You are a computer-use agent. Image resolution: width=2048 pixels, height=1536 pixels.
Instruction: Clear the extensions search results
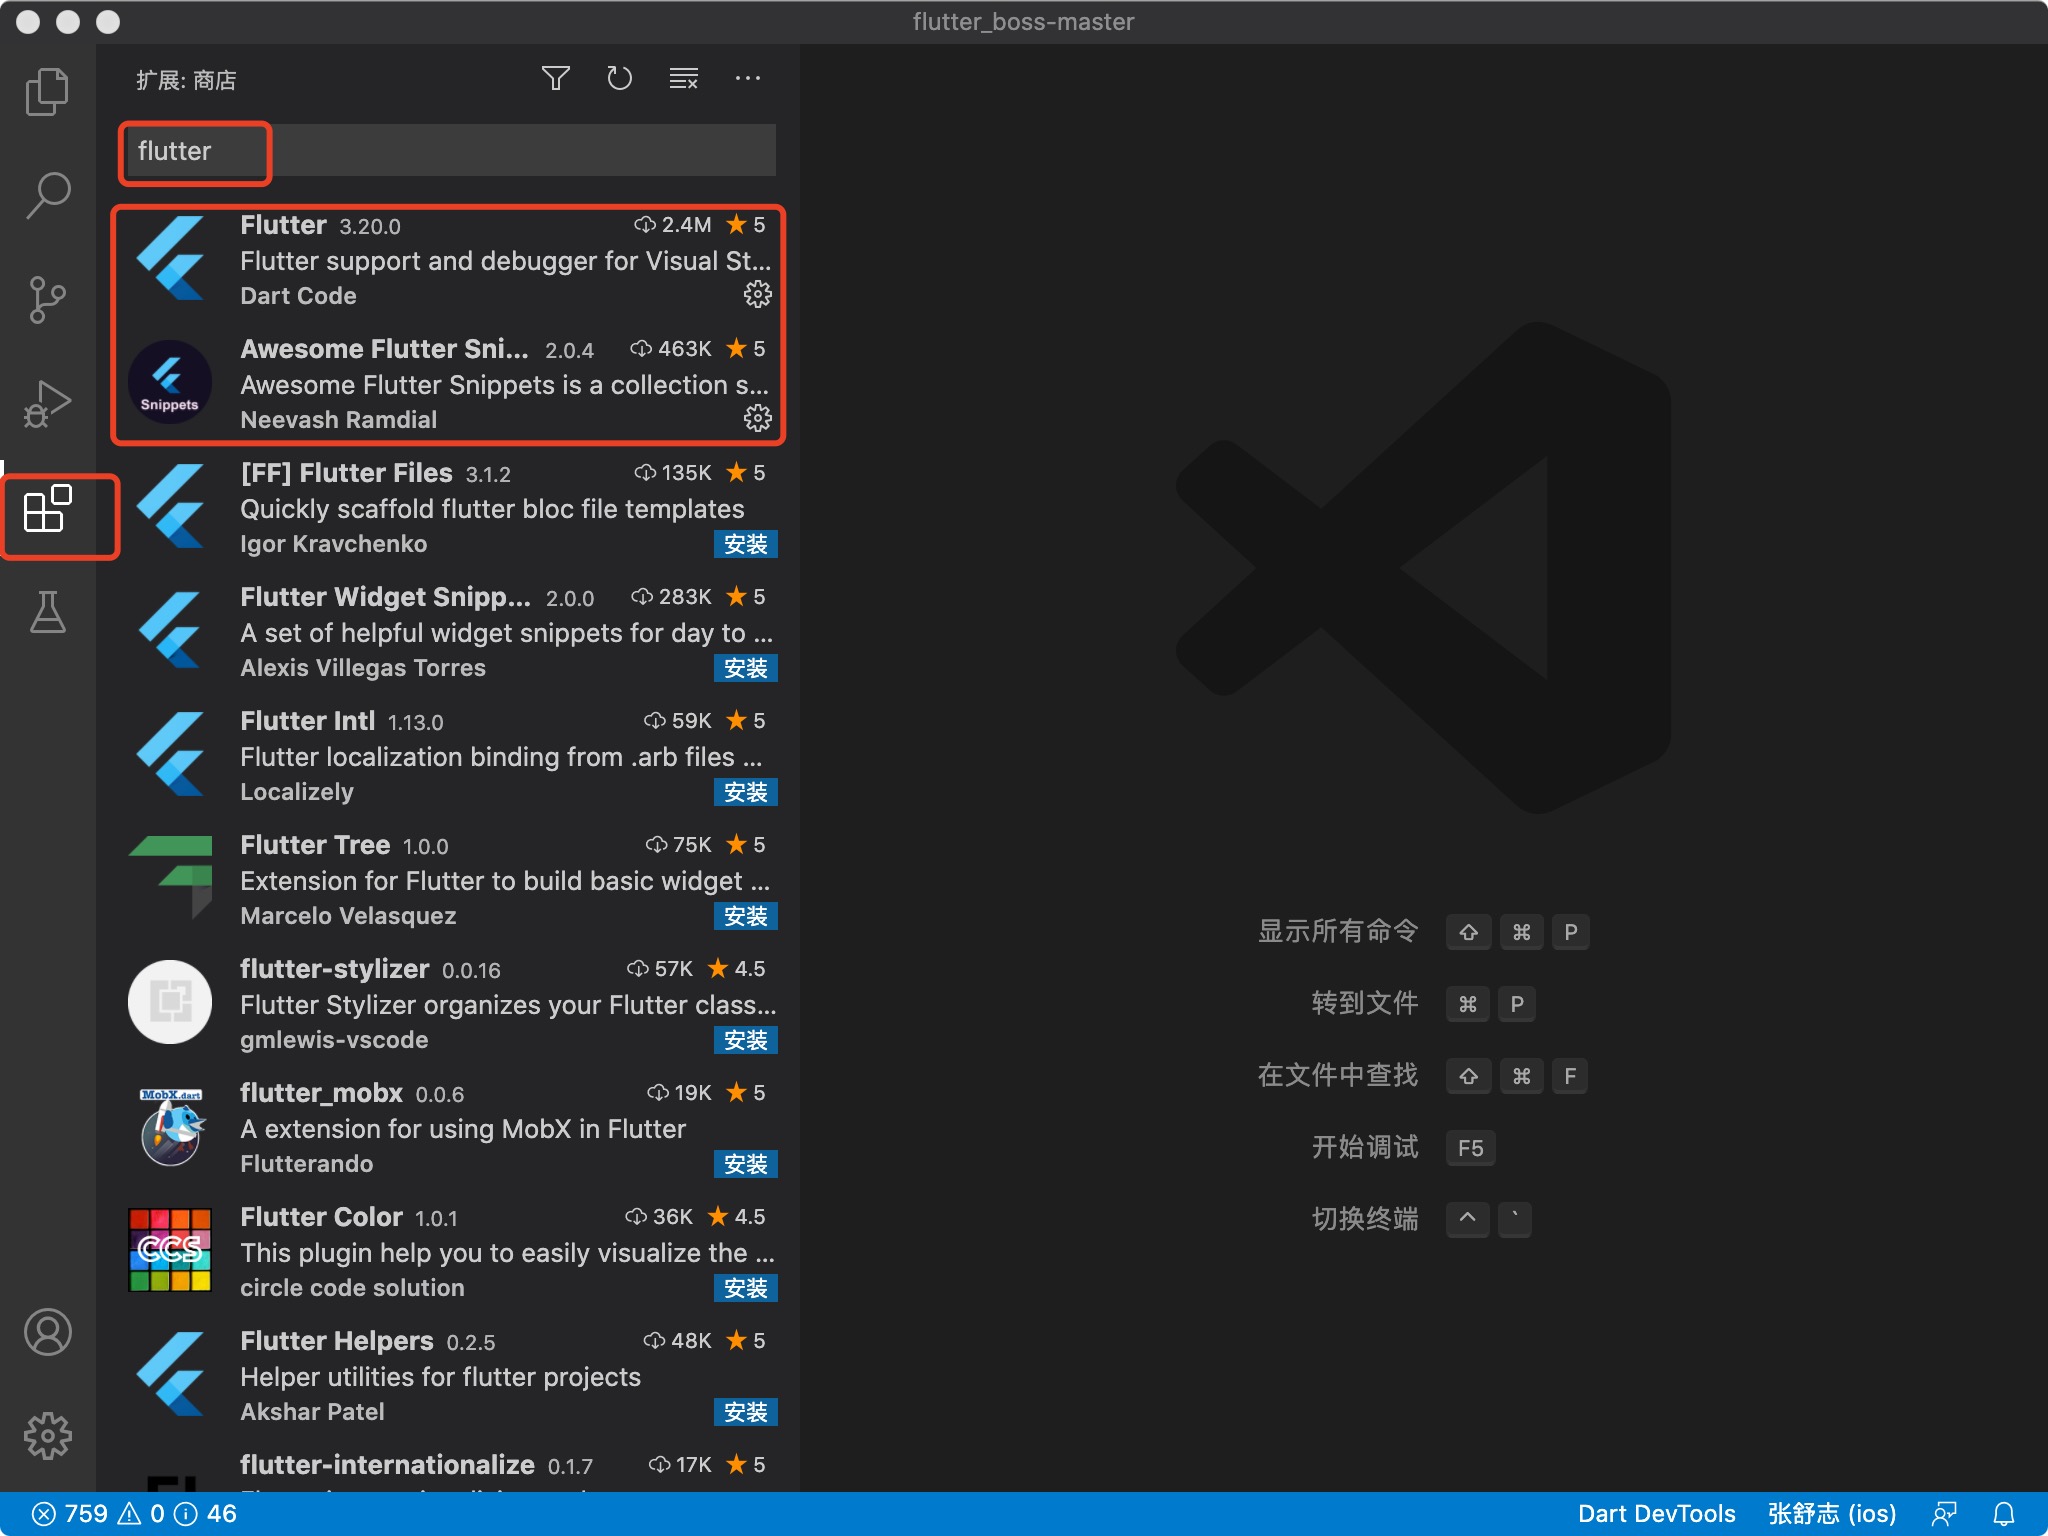683,78
